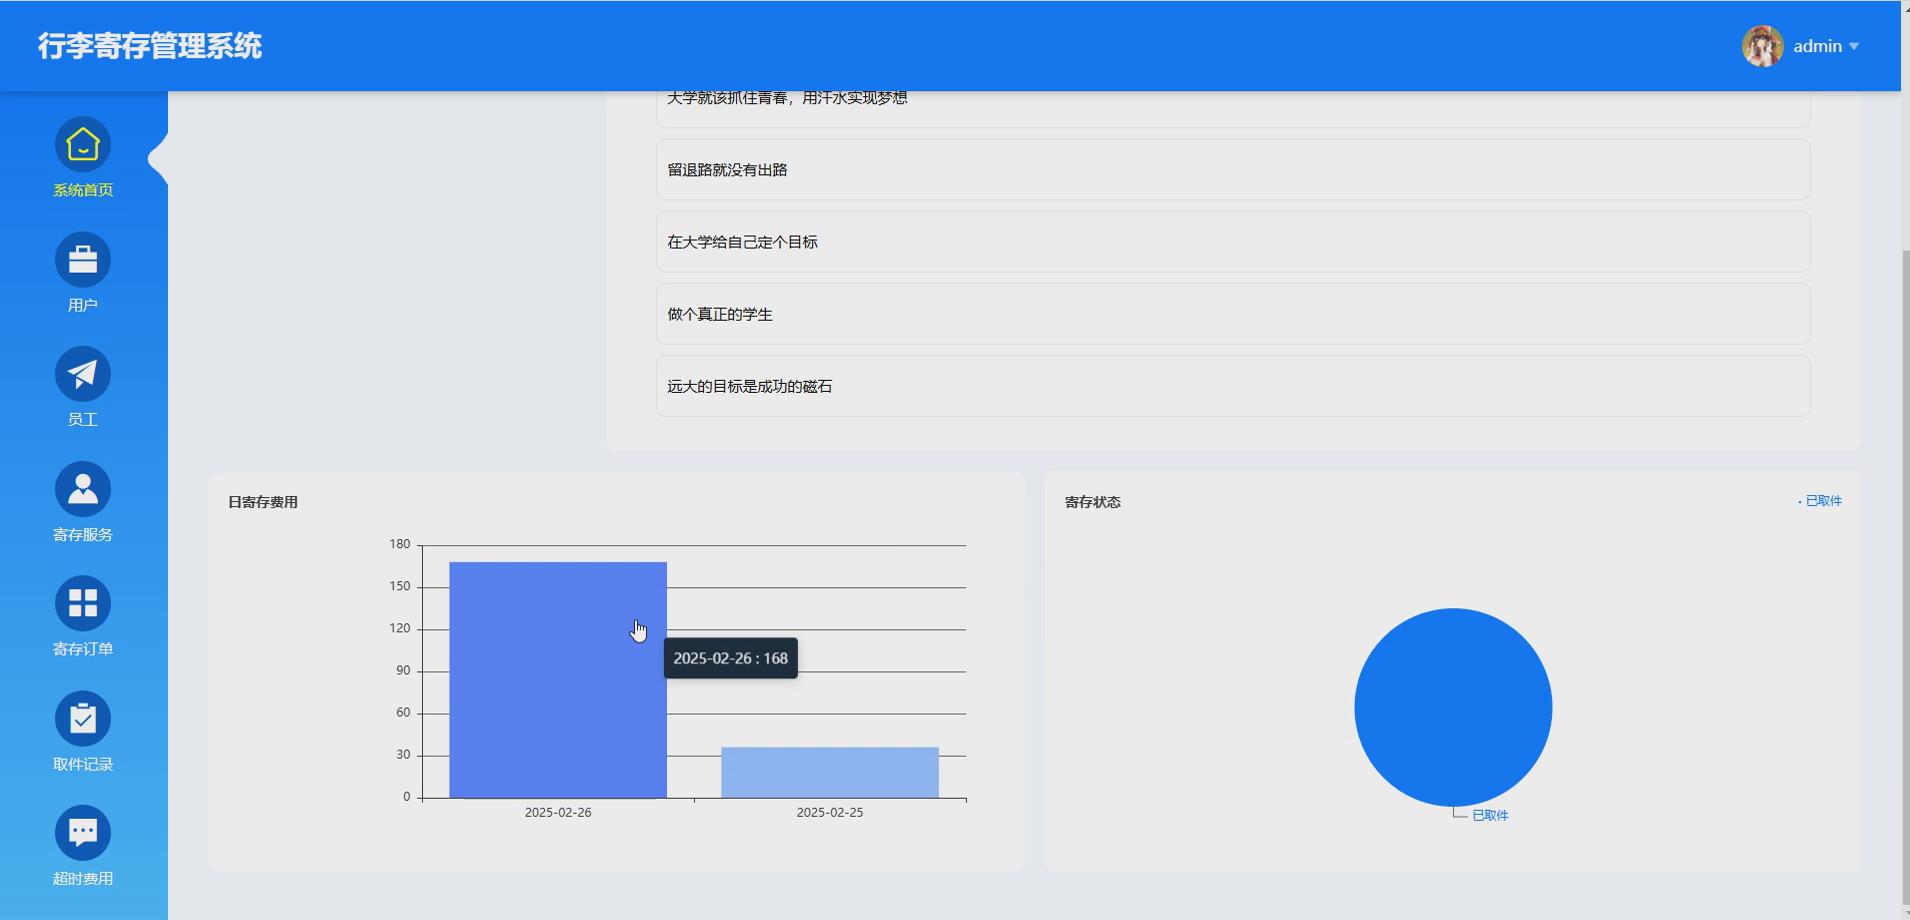Click the 90 y-axis value

(403, 670)
